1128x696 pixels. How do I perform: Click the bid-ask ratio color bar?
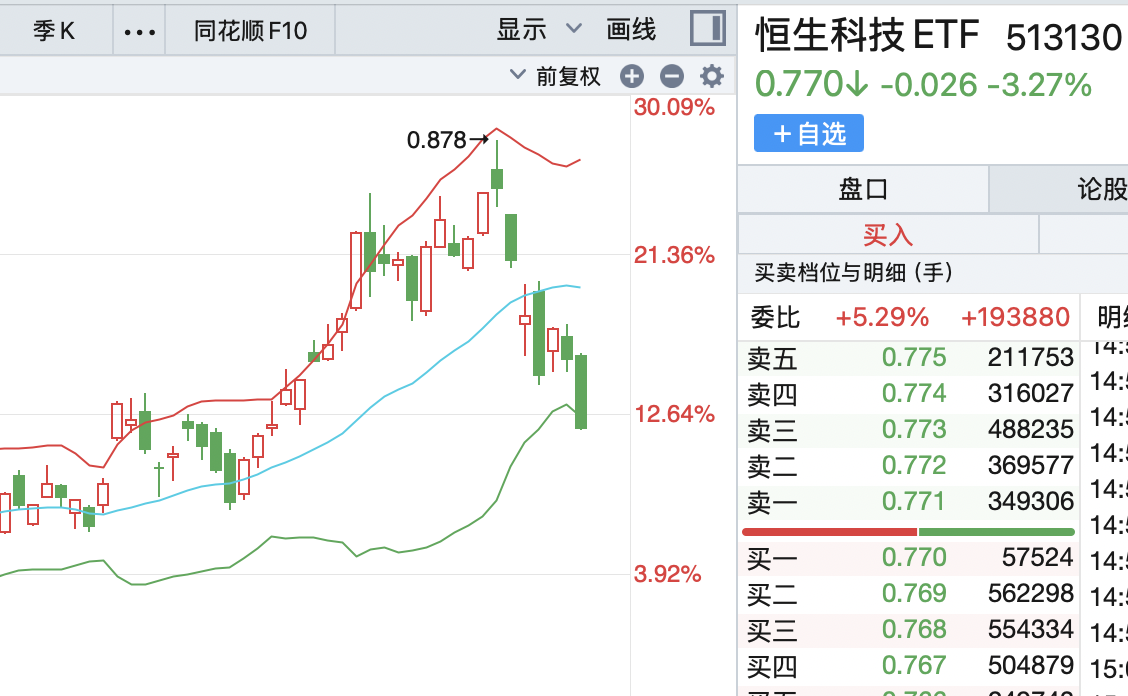908,531
